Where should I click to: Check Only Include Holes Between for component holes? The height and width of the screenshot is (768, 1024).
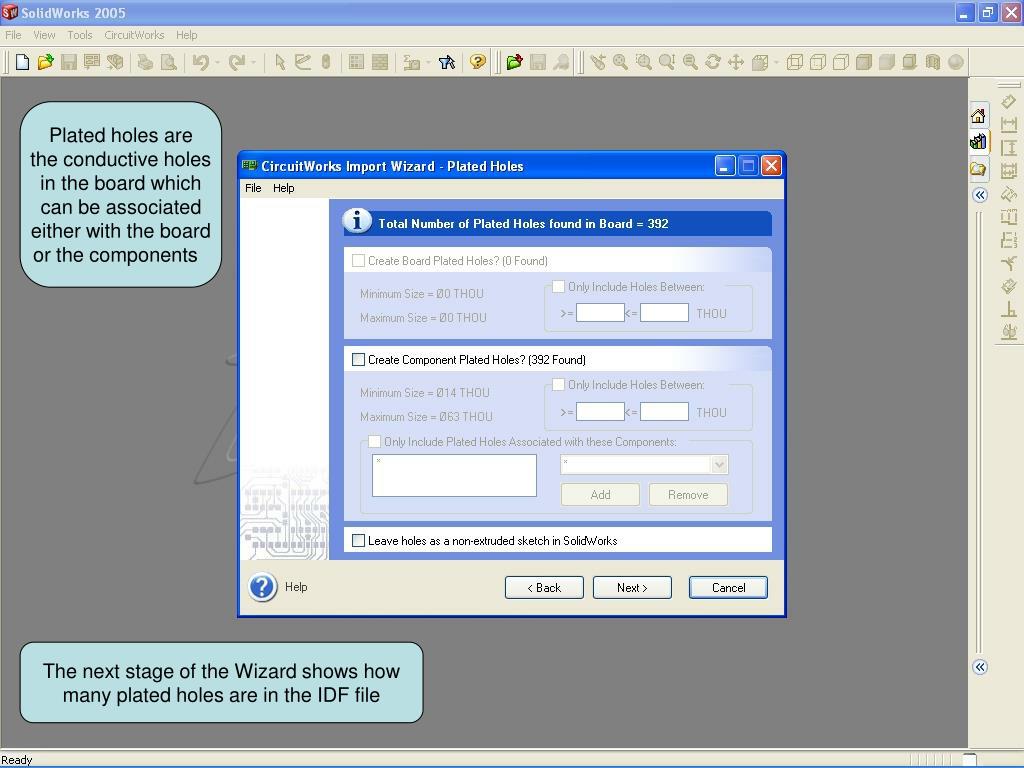[x=558, y=385]
